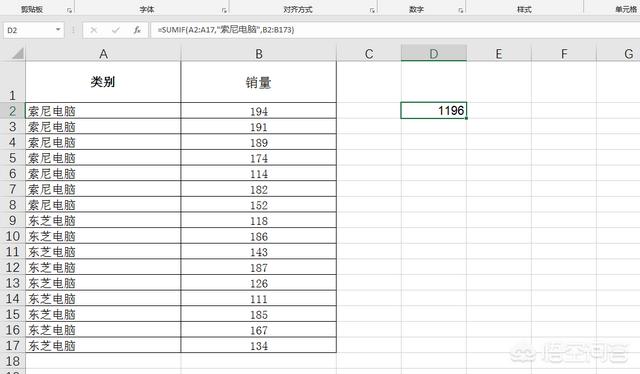
Task: Click the cell with value 185
Action: tap(259, 314)
